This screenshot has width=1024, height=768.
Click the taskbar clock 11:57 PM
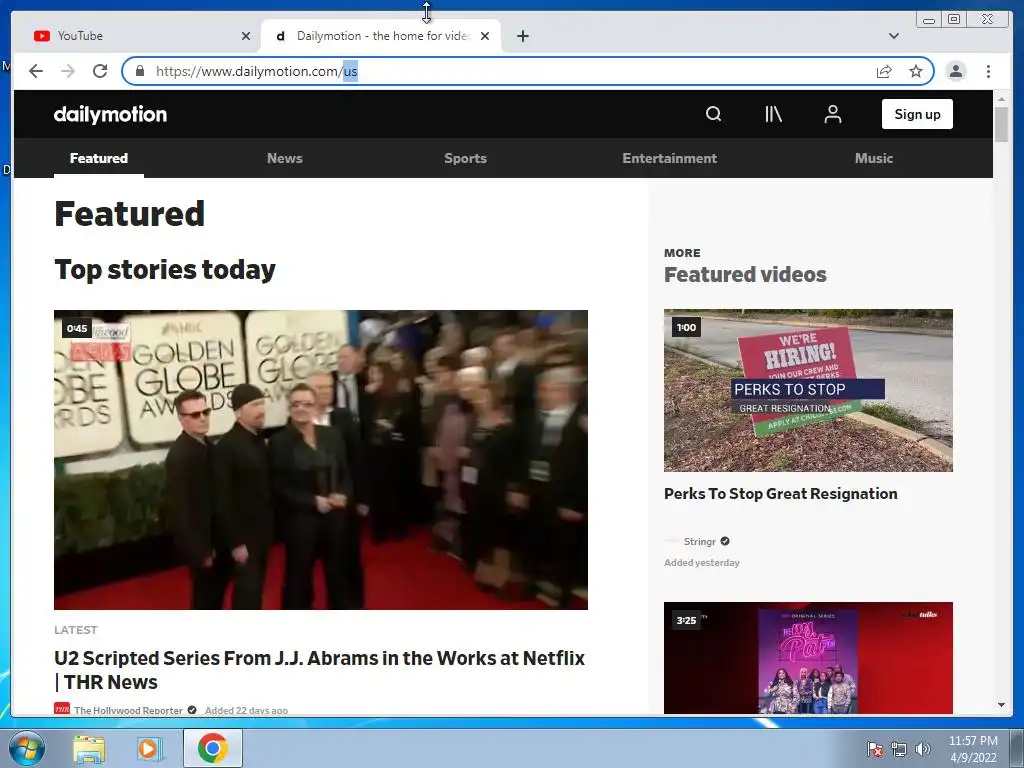[x=973, y=741]
